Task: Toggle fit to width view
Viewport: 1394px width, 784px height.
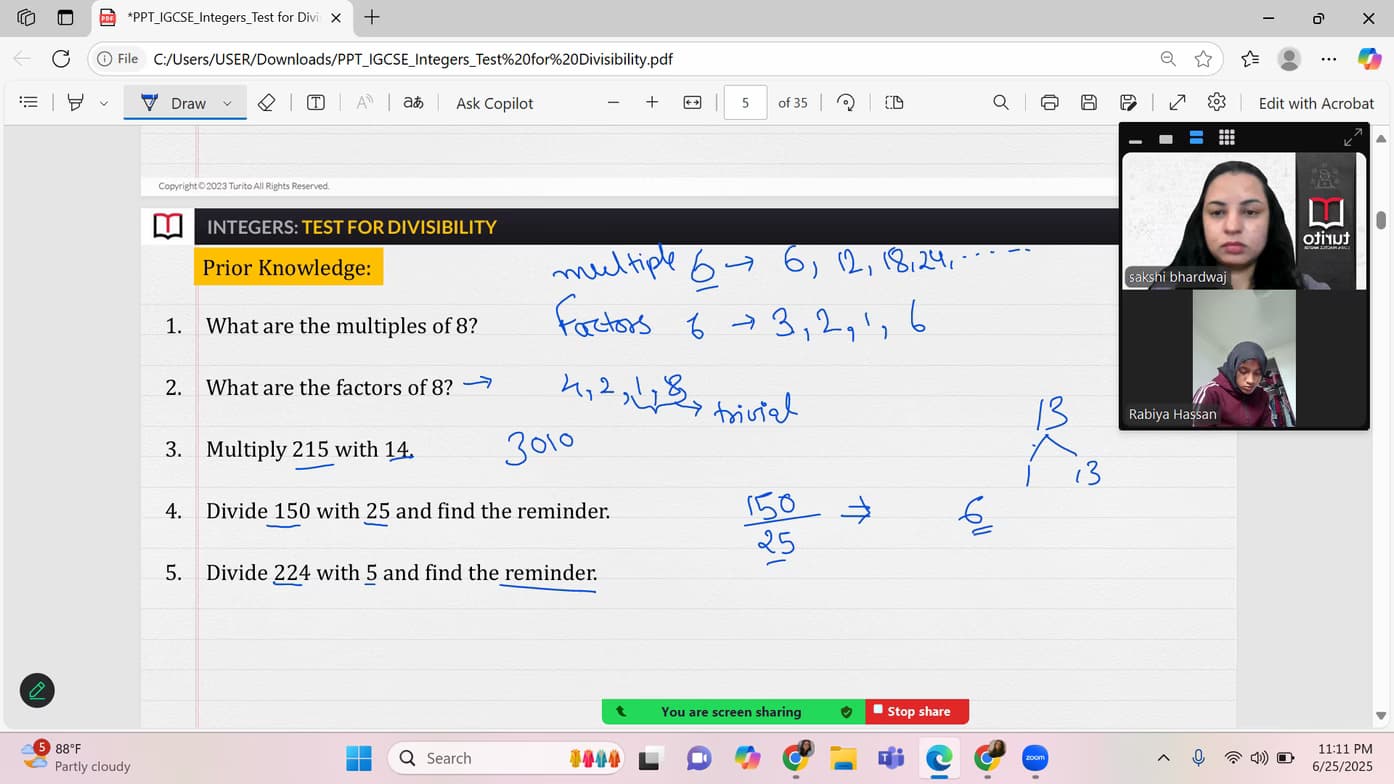Action: (692, 102)
